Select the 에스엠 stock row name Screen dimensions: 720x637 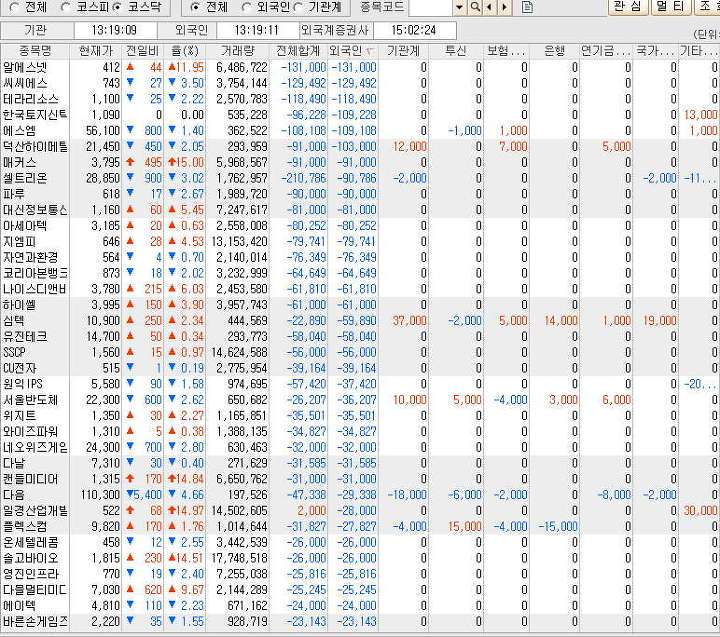click(x=19, y=131)
